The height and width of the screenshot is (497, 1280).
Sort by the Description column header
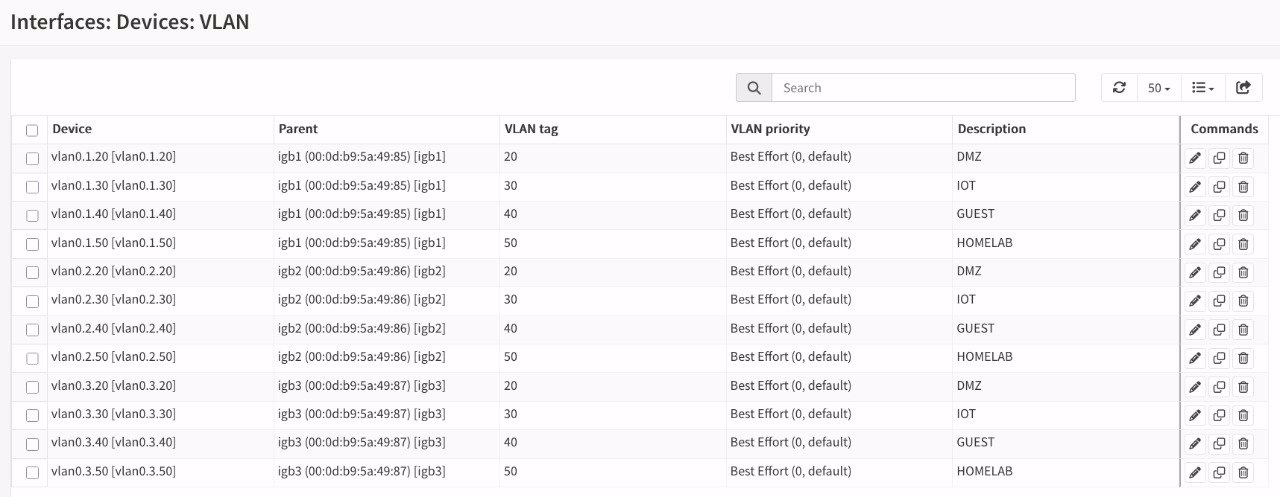991,129
